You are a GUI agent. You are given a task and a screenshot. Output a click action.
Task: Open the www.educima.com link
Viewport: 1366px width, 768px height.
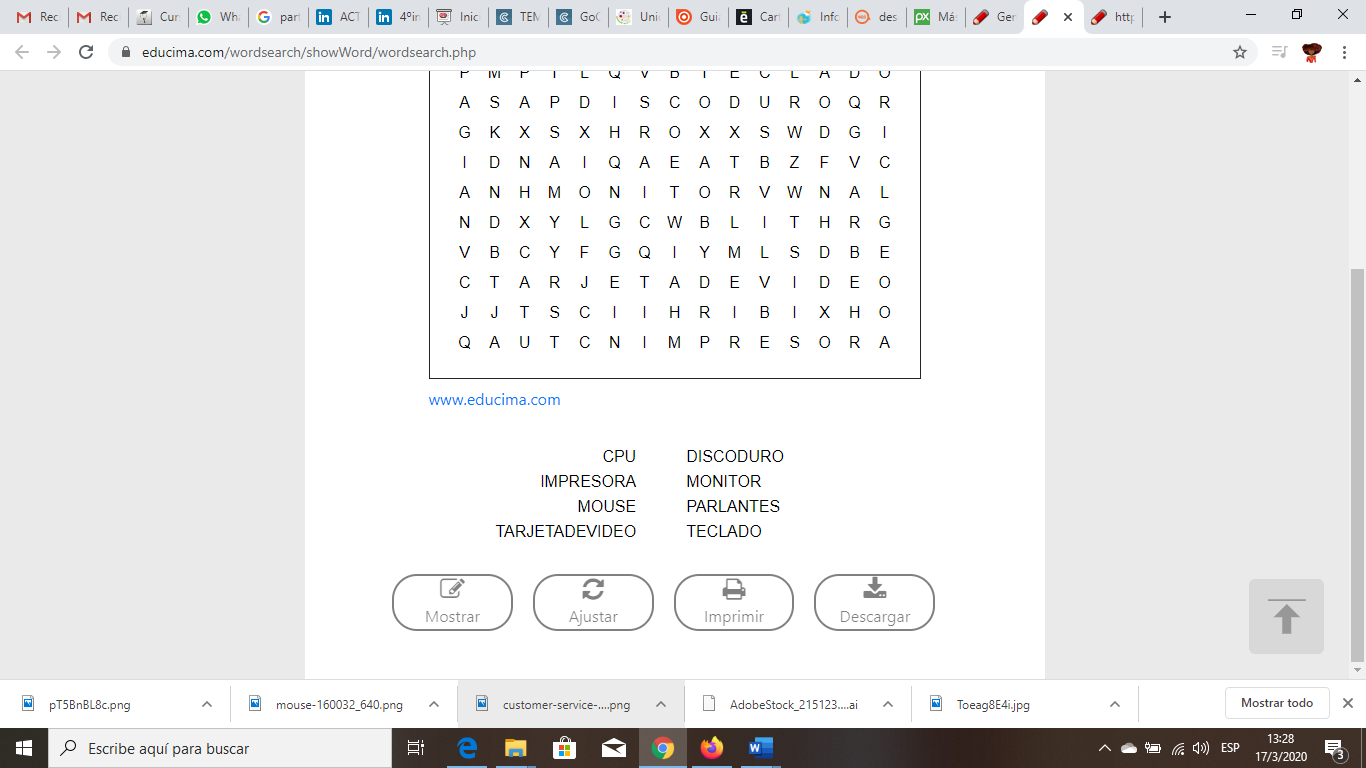495,400
